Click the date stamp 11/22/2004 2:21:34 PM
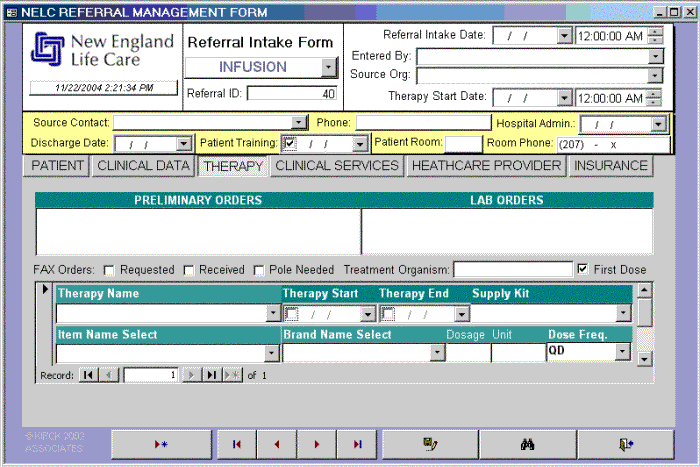This screenshot has height=467, width=700. [x=104, y=88]
